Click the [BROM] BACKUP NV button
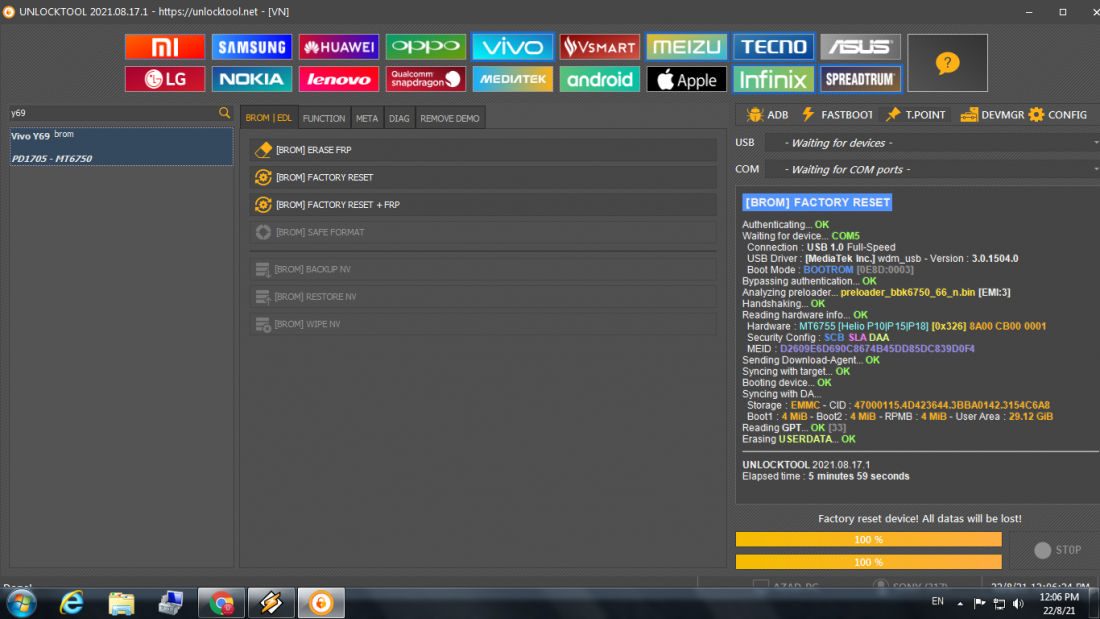This screenshot has height=619, width=1100. tap(483, 269)
